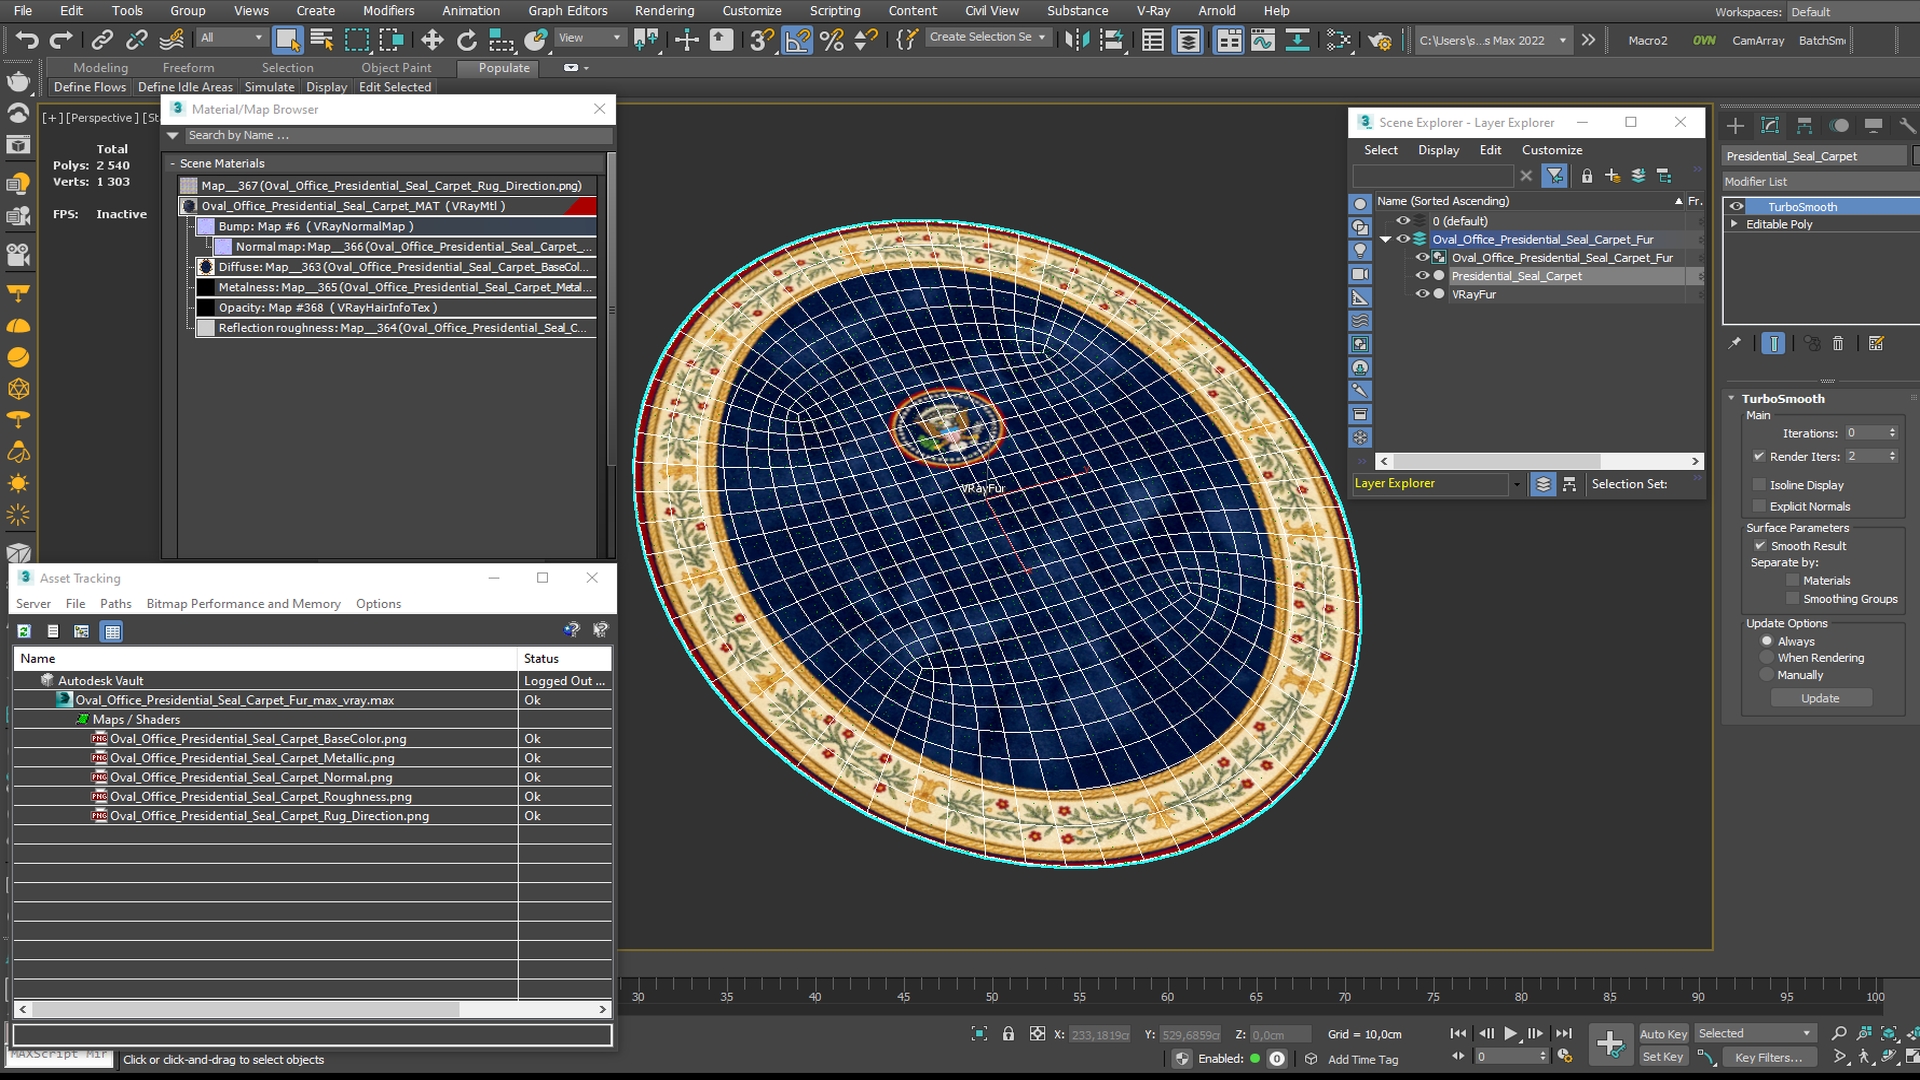Toggle Show End Result in modifier stack
The image size is (1920, 1080).
point(1773,343)
